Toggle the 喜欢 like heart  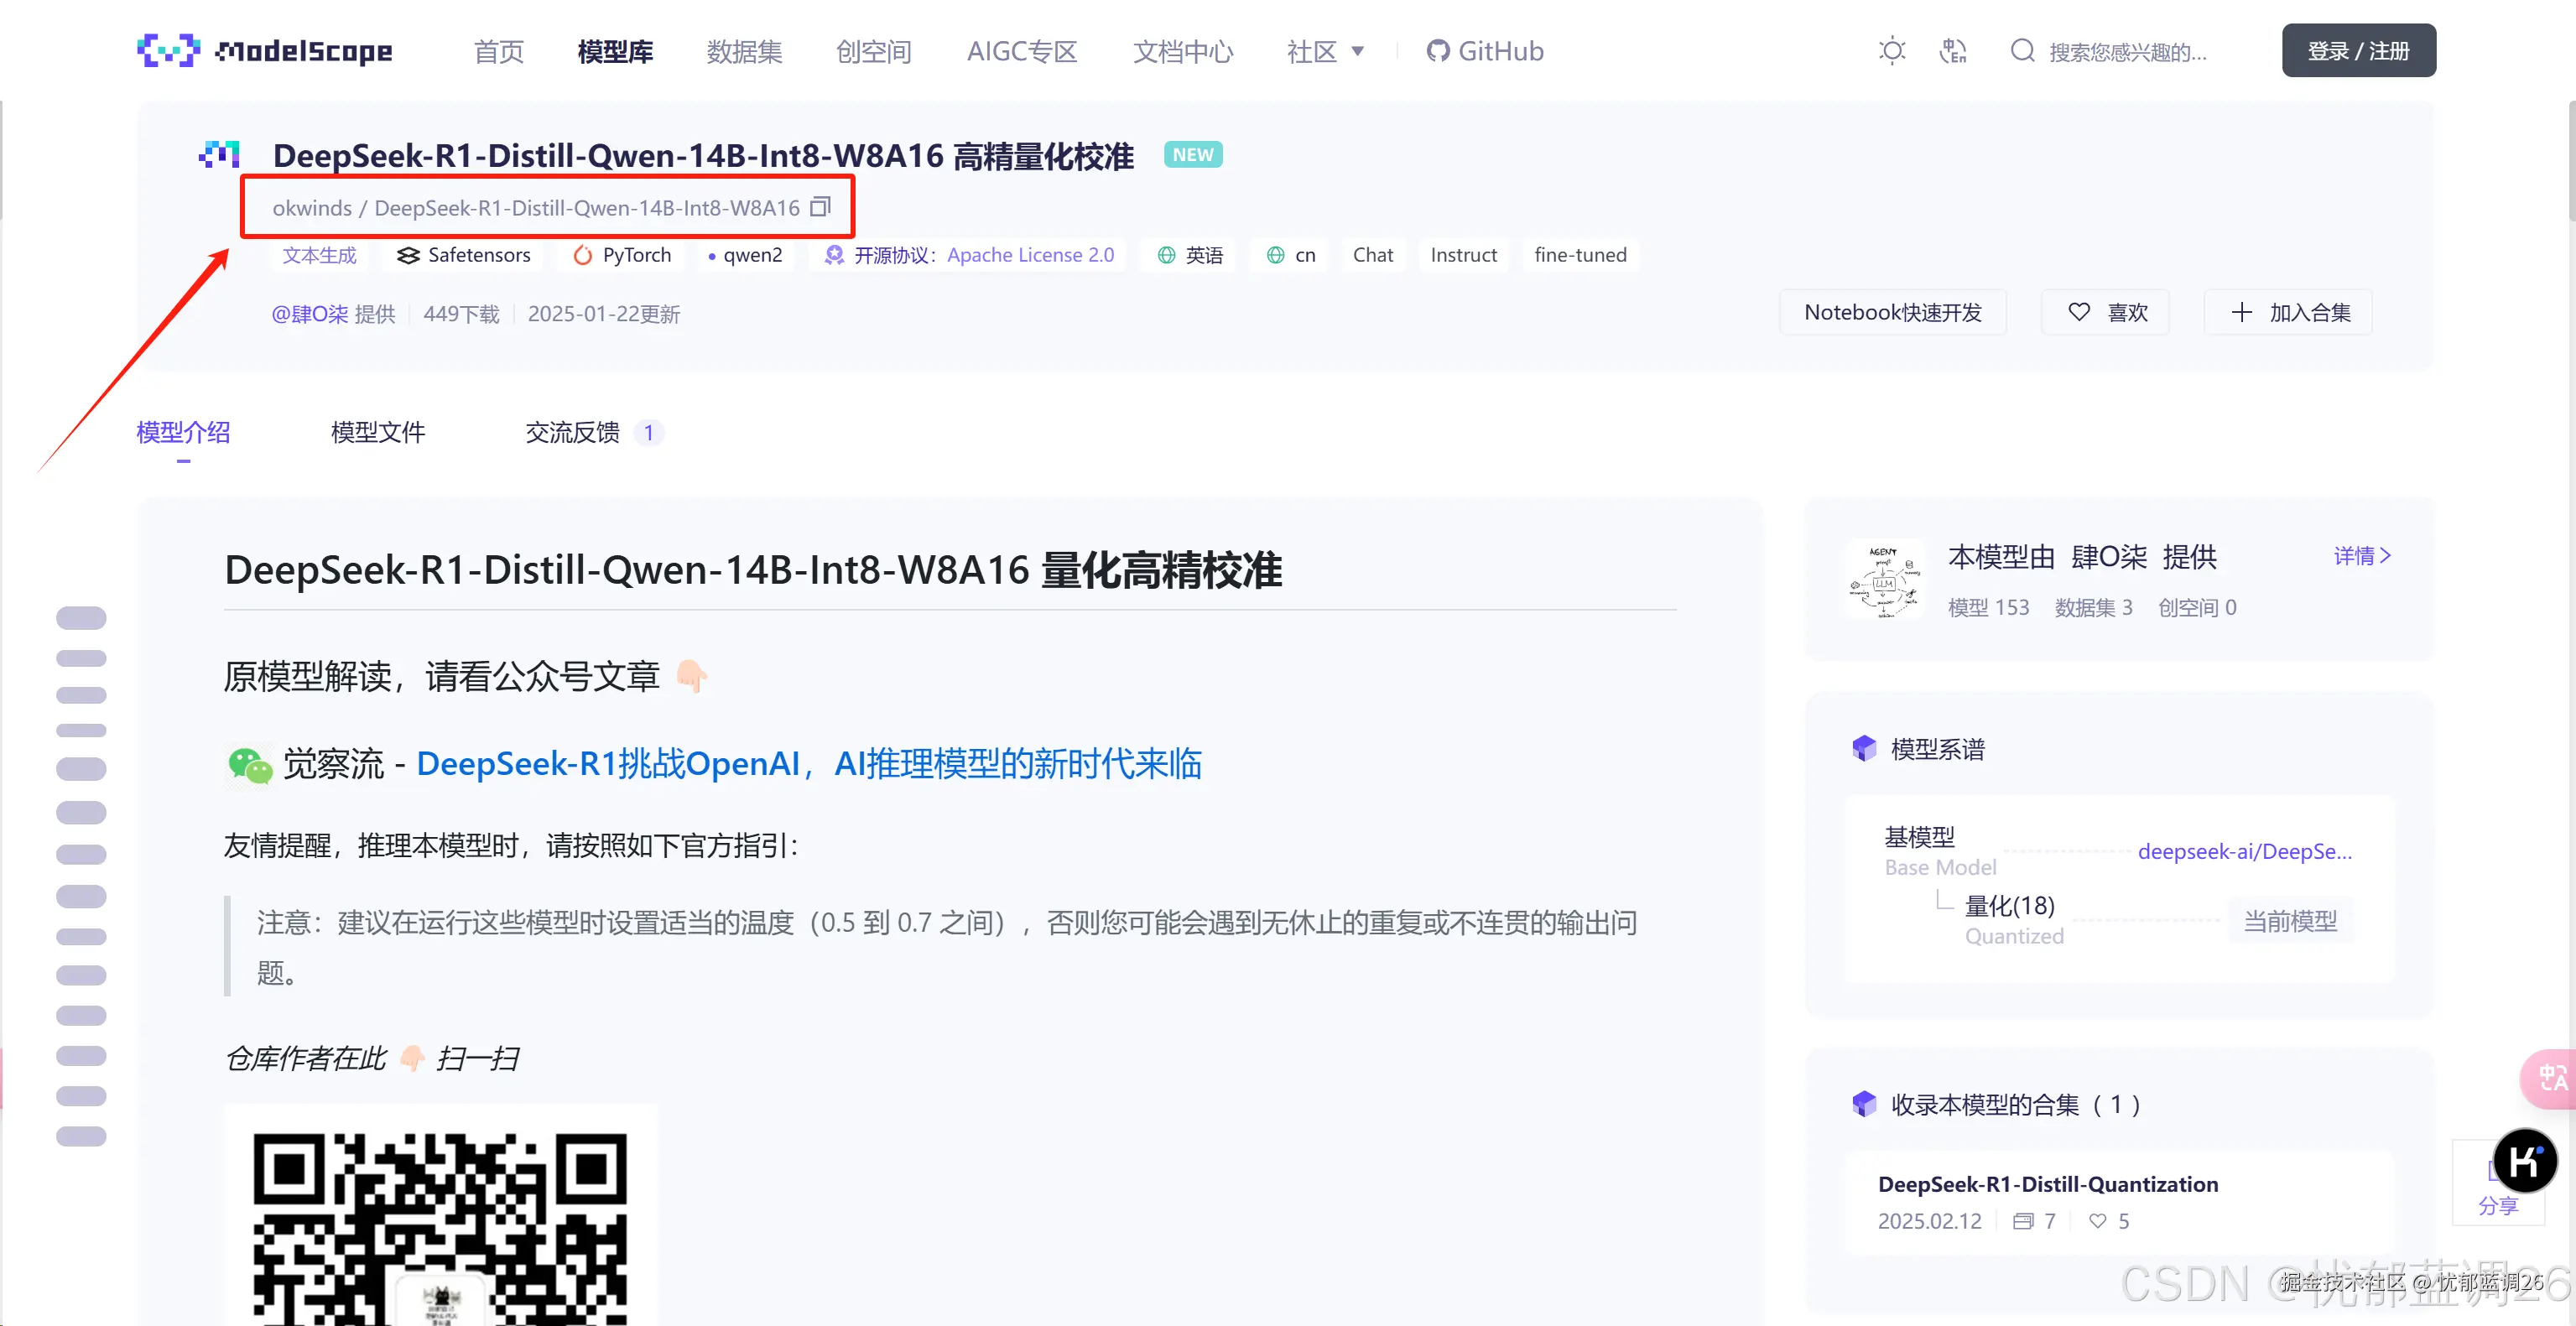pyautogui.click(x=2079, y=311)
